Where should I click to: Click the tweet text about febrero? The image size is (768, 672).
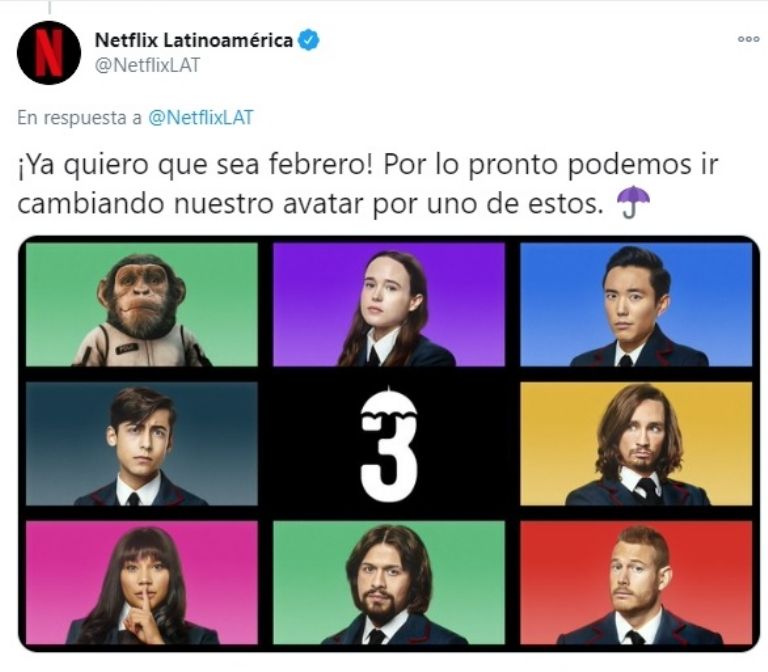367,184
